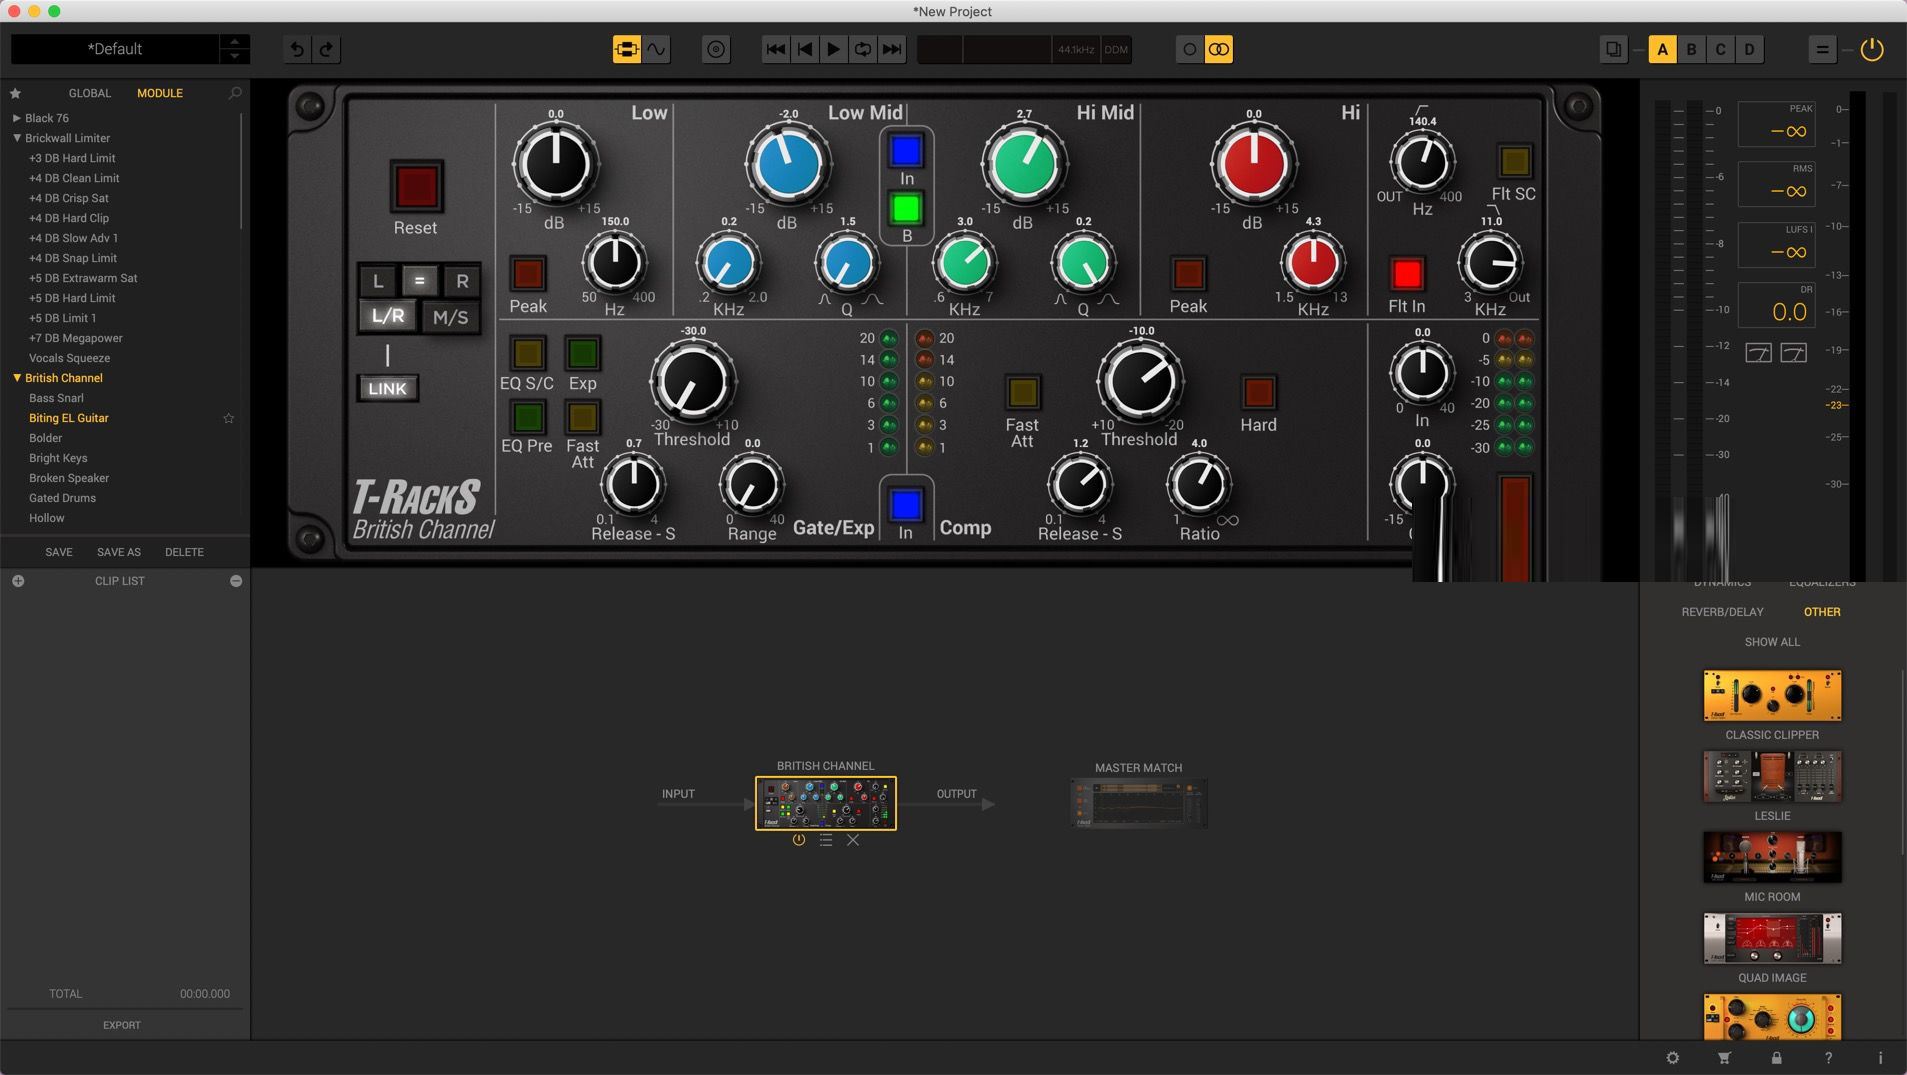Step preset selector up
The width and height of the screenshot is (1907, 1075).
(235, 41)
